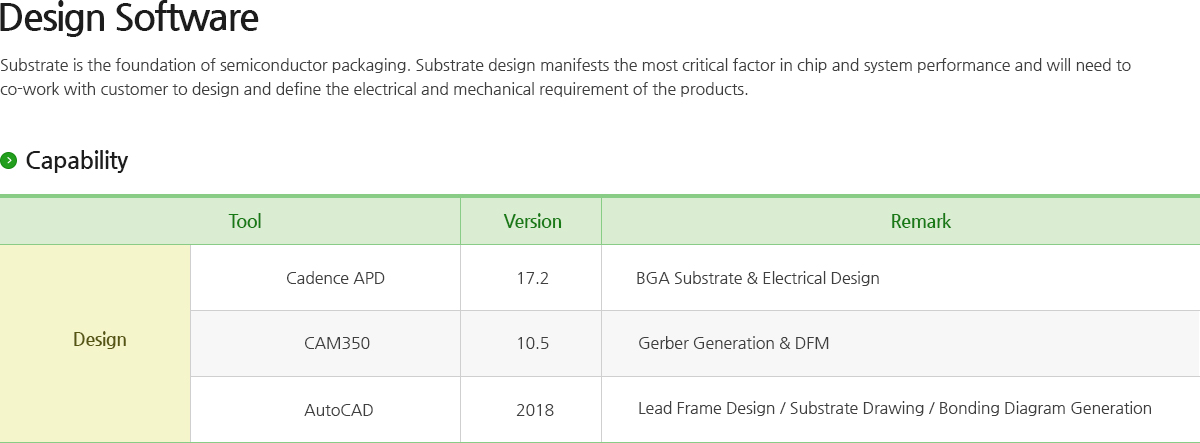This screenshot has height=443, width=1200.
Task: Click the word Substrate in the heading description
Action: click(x=35, y=66)
